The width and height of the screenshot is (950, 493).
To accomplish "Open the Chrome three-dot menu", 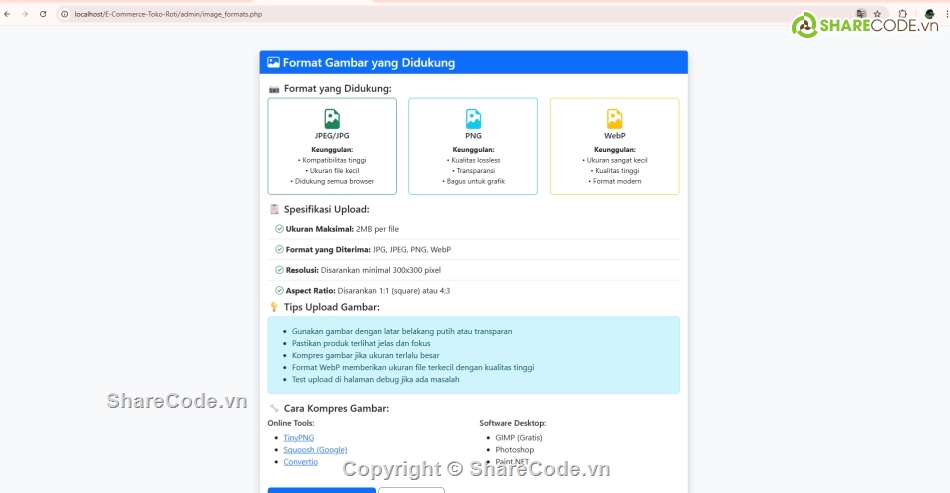I will [941, 14].
